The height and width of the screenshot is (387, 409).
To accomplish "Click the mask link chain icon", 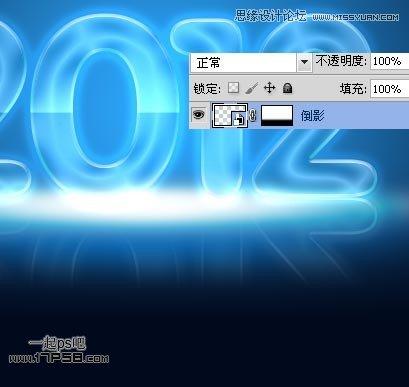I will (253, 115).
